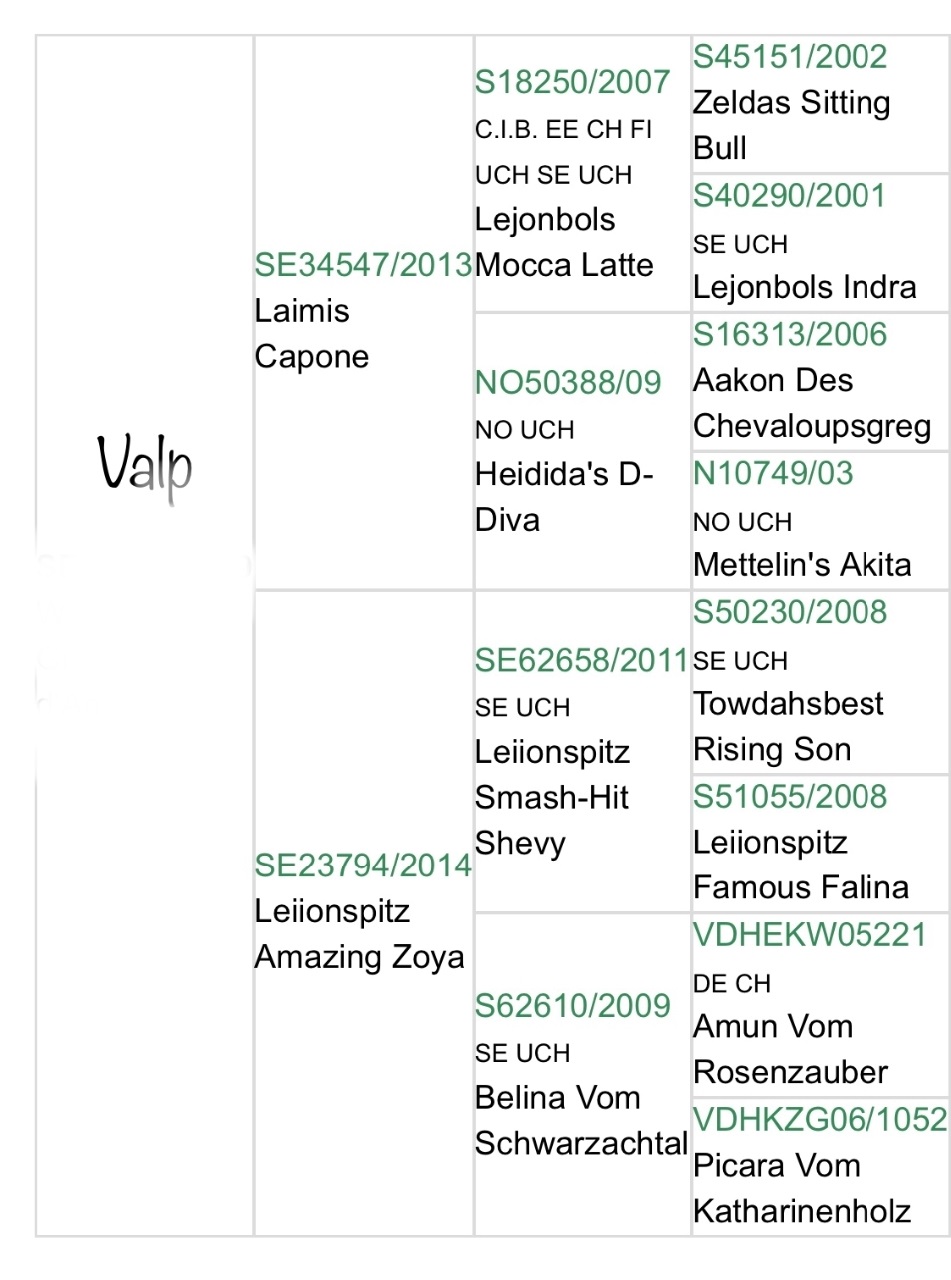Open the S40290/2001 registration link

tap(790, 195)
